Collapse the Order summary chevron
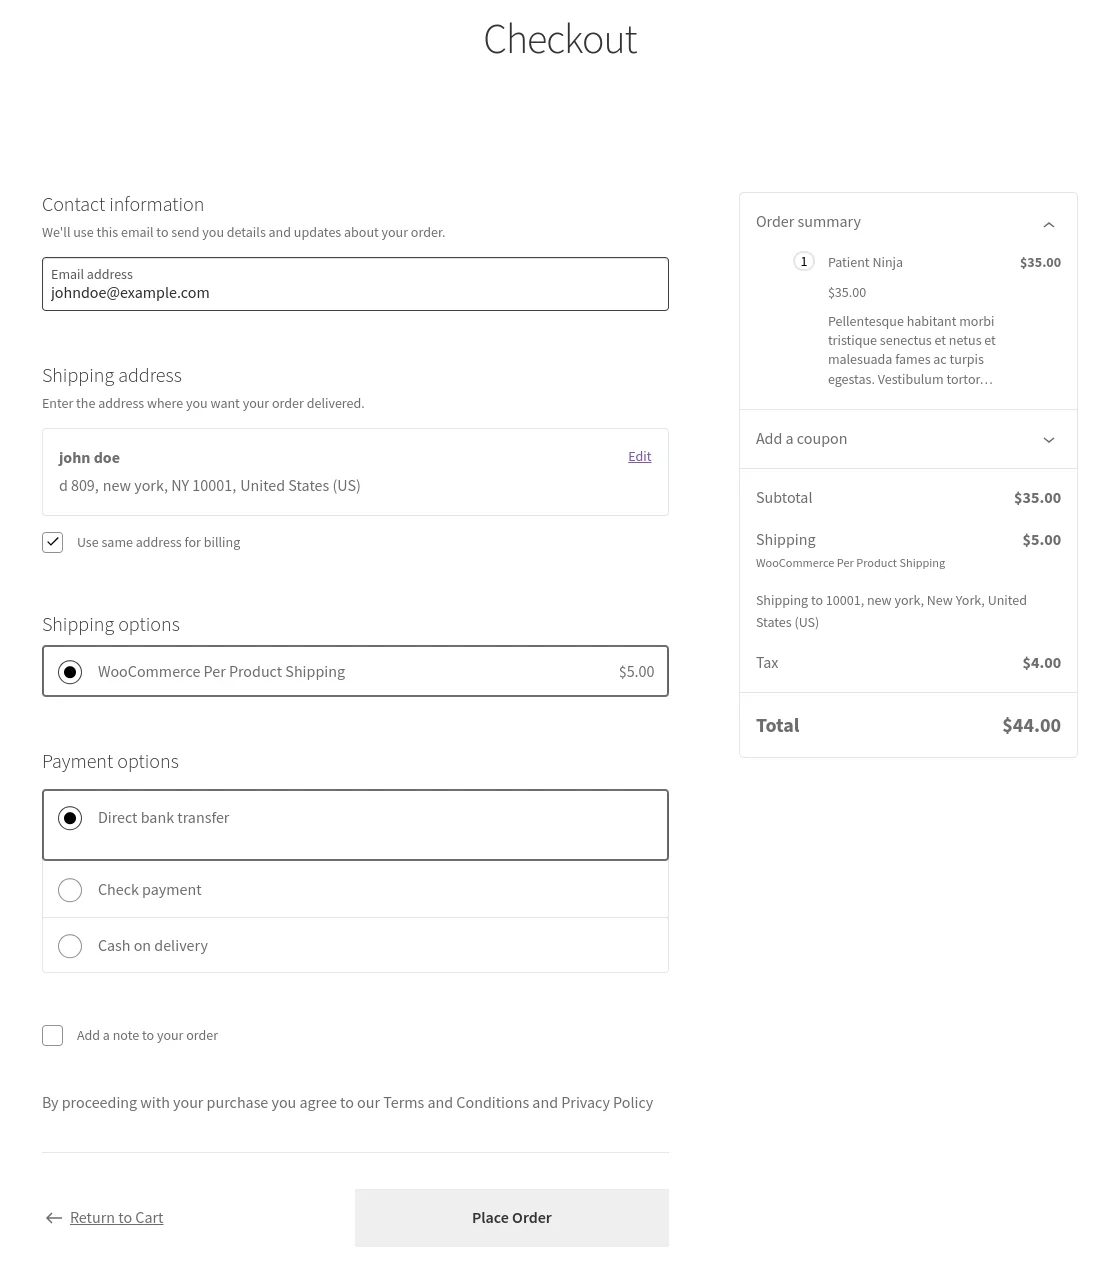Screen dimensions: 1120x1275 click(x=1049, y=224)
